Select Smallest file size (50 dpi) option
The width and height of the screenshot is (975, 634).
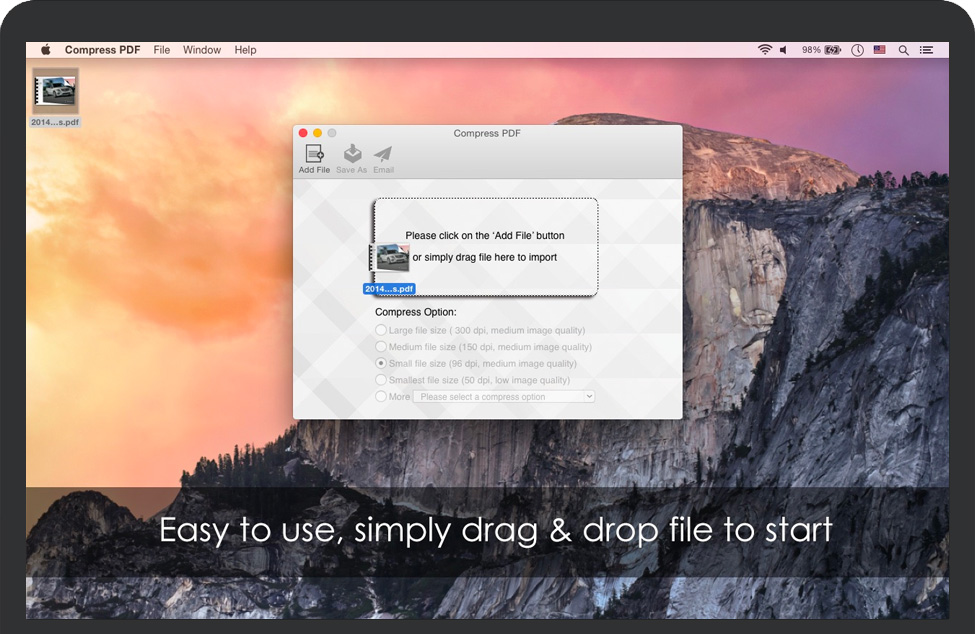[x=381, y=380]
